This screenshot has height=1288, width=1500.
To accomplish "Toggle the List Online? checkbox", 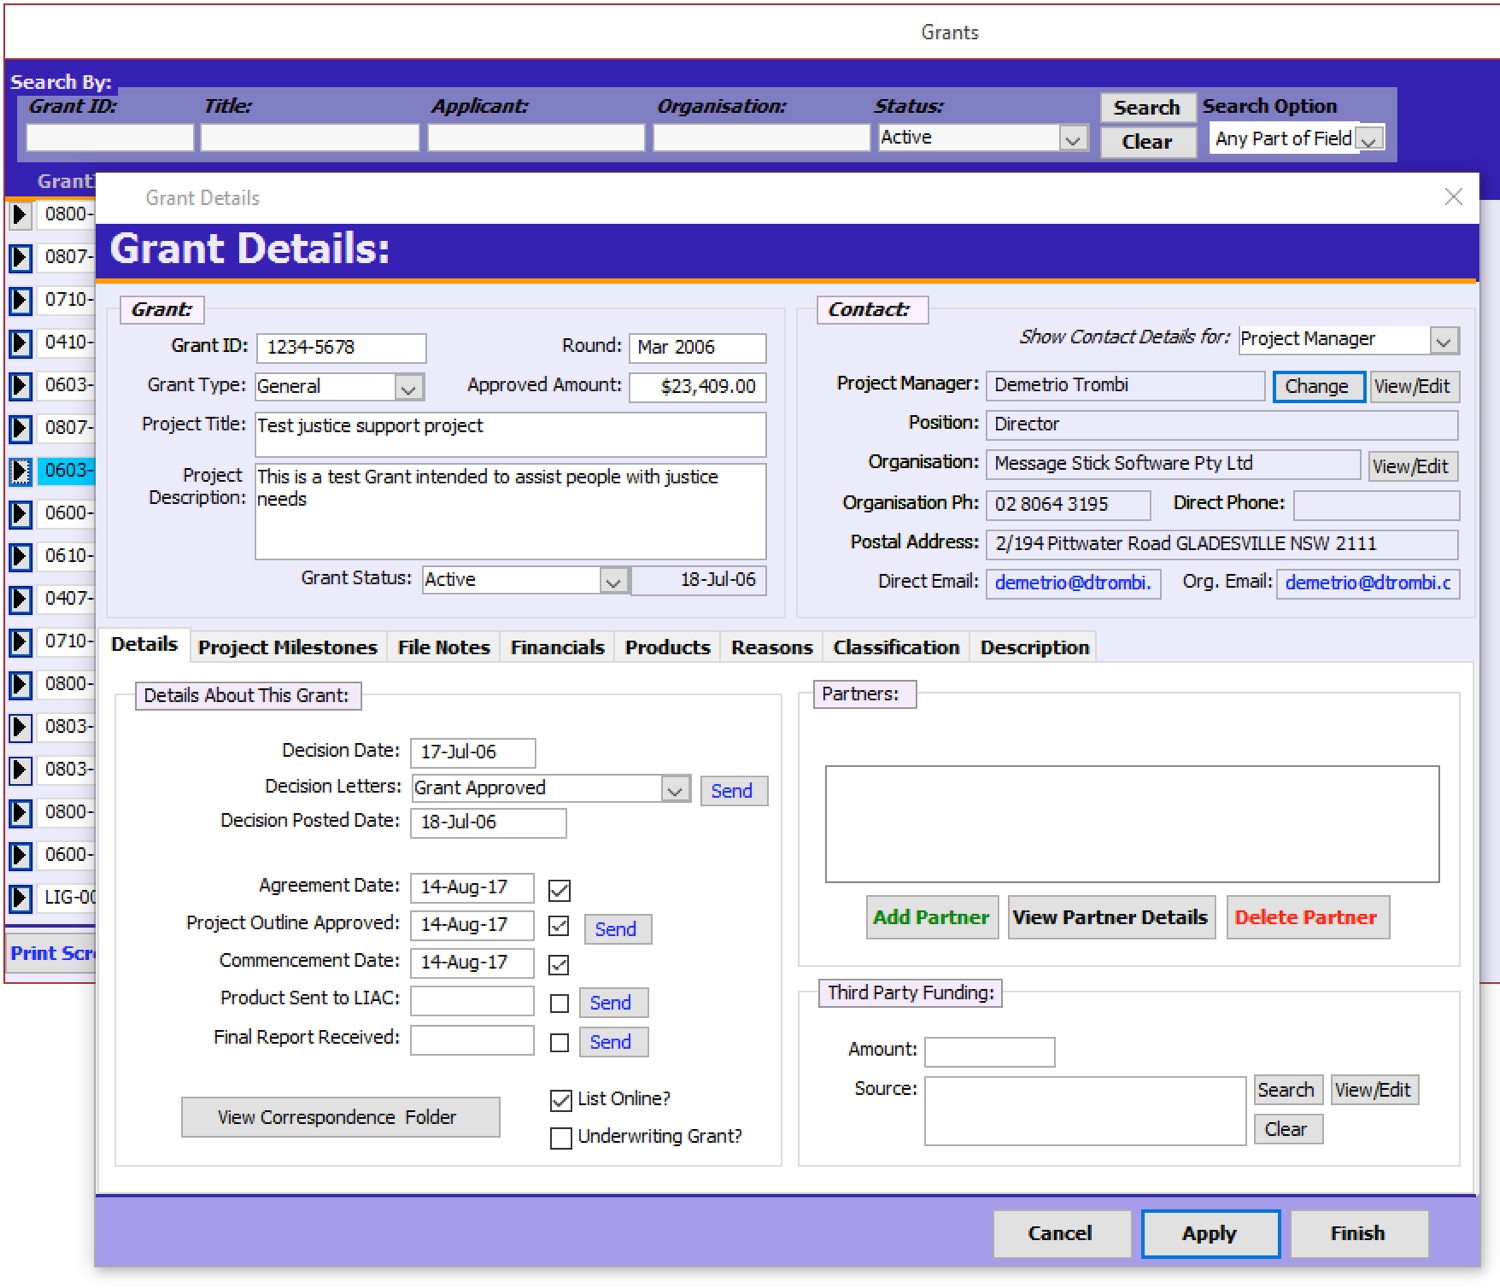I will coord(561,1100).
